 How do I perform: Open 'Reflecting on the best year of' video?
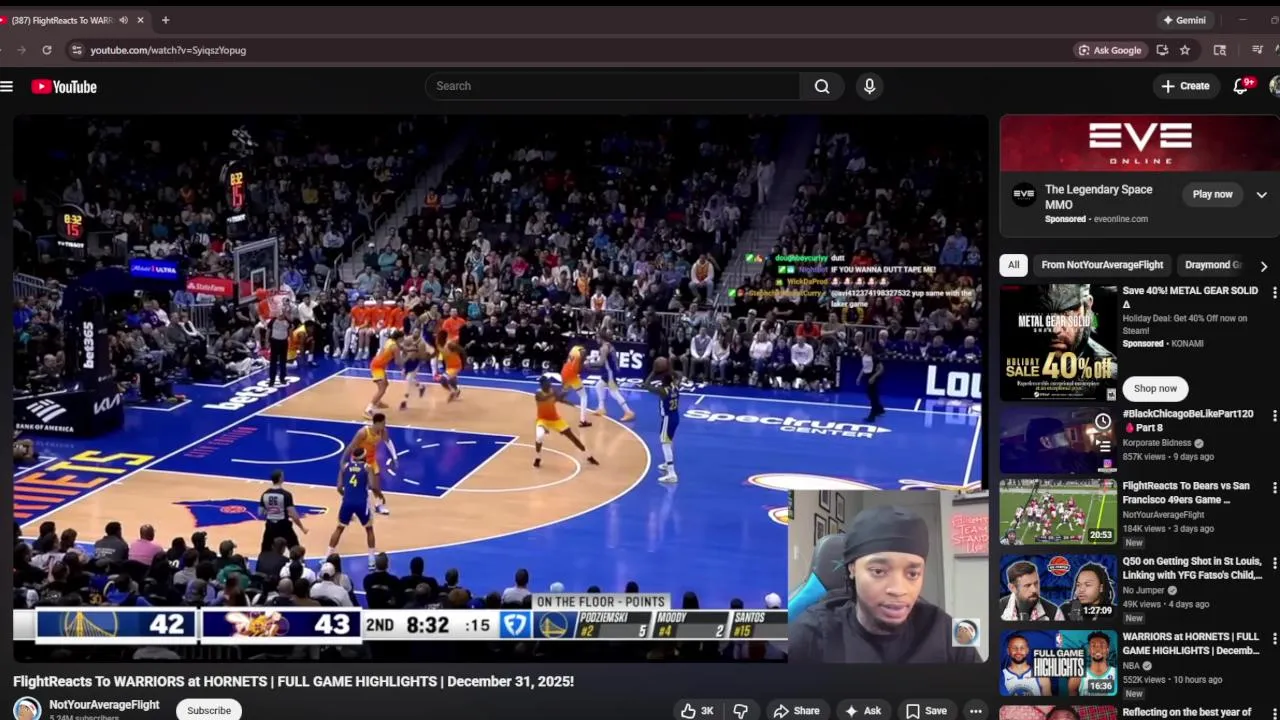coord(1186,713)
